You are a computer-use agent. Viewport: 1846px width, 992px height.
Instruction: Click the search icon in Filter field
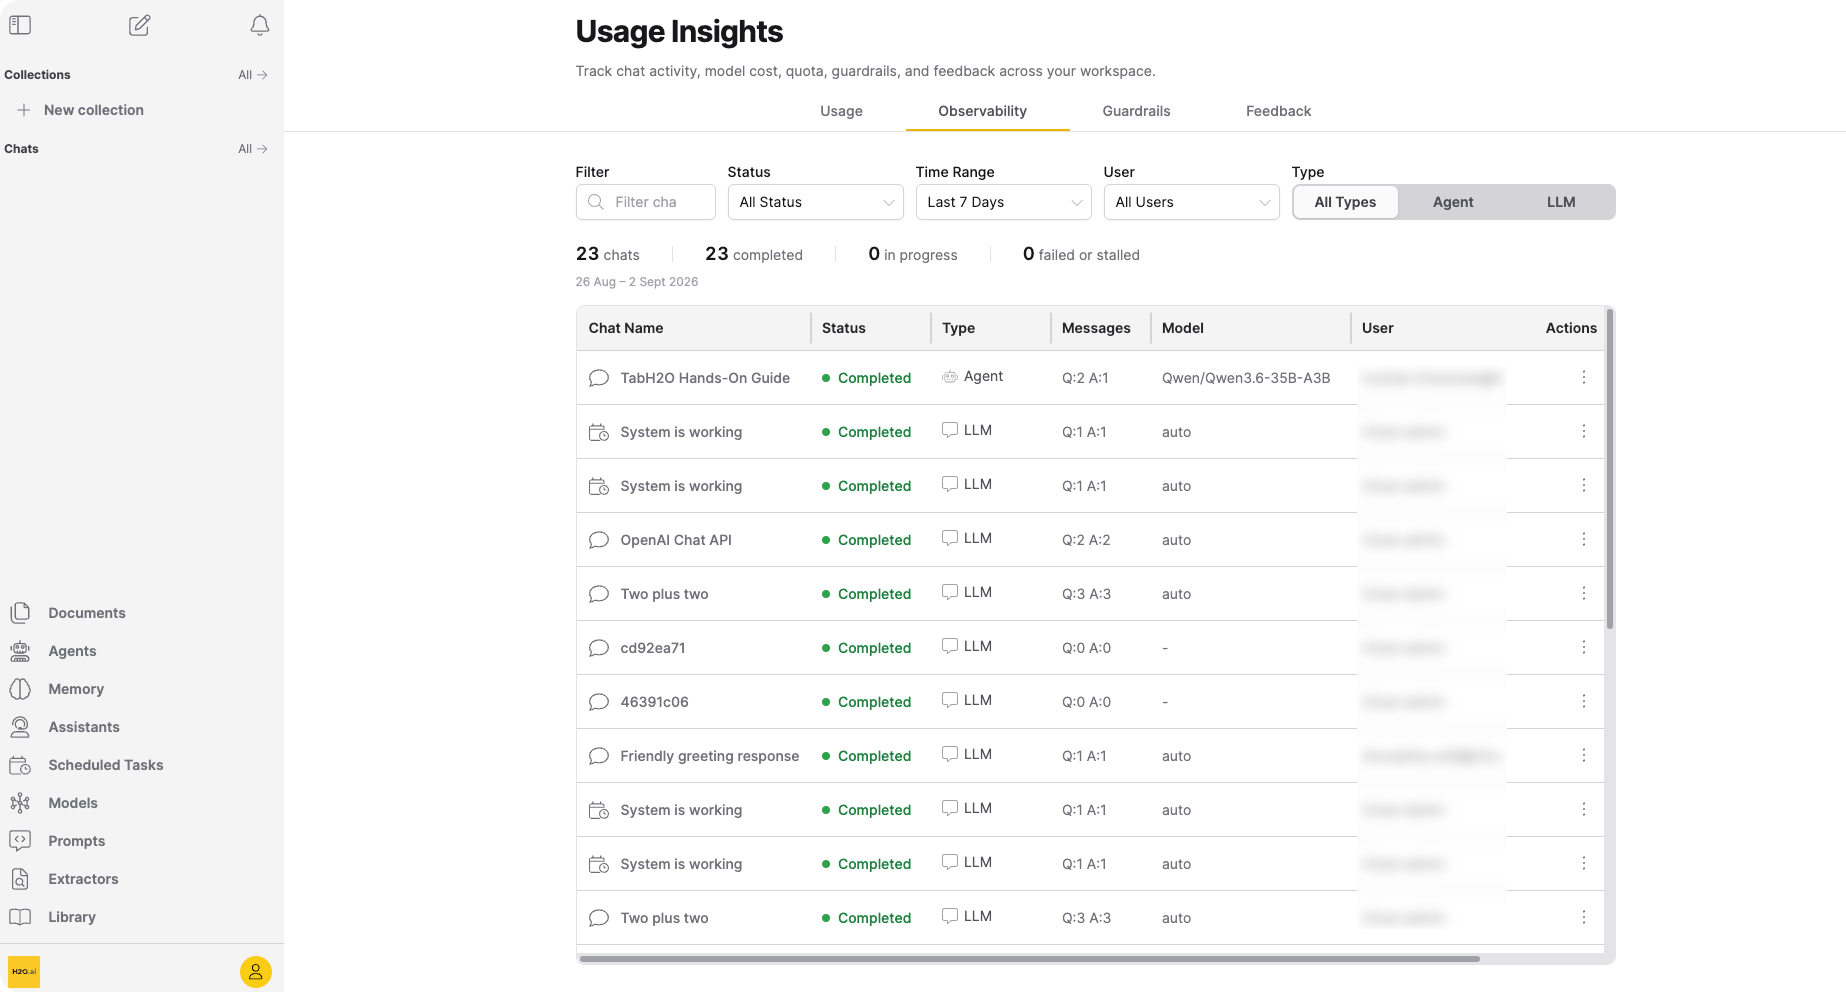pos(596,202)
